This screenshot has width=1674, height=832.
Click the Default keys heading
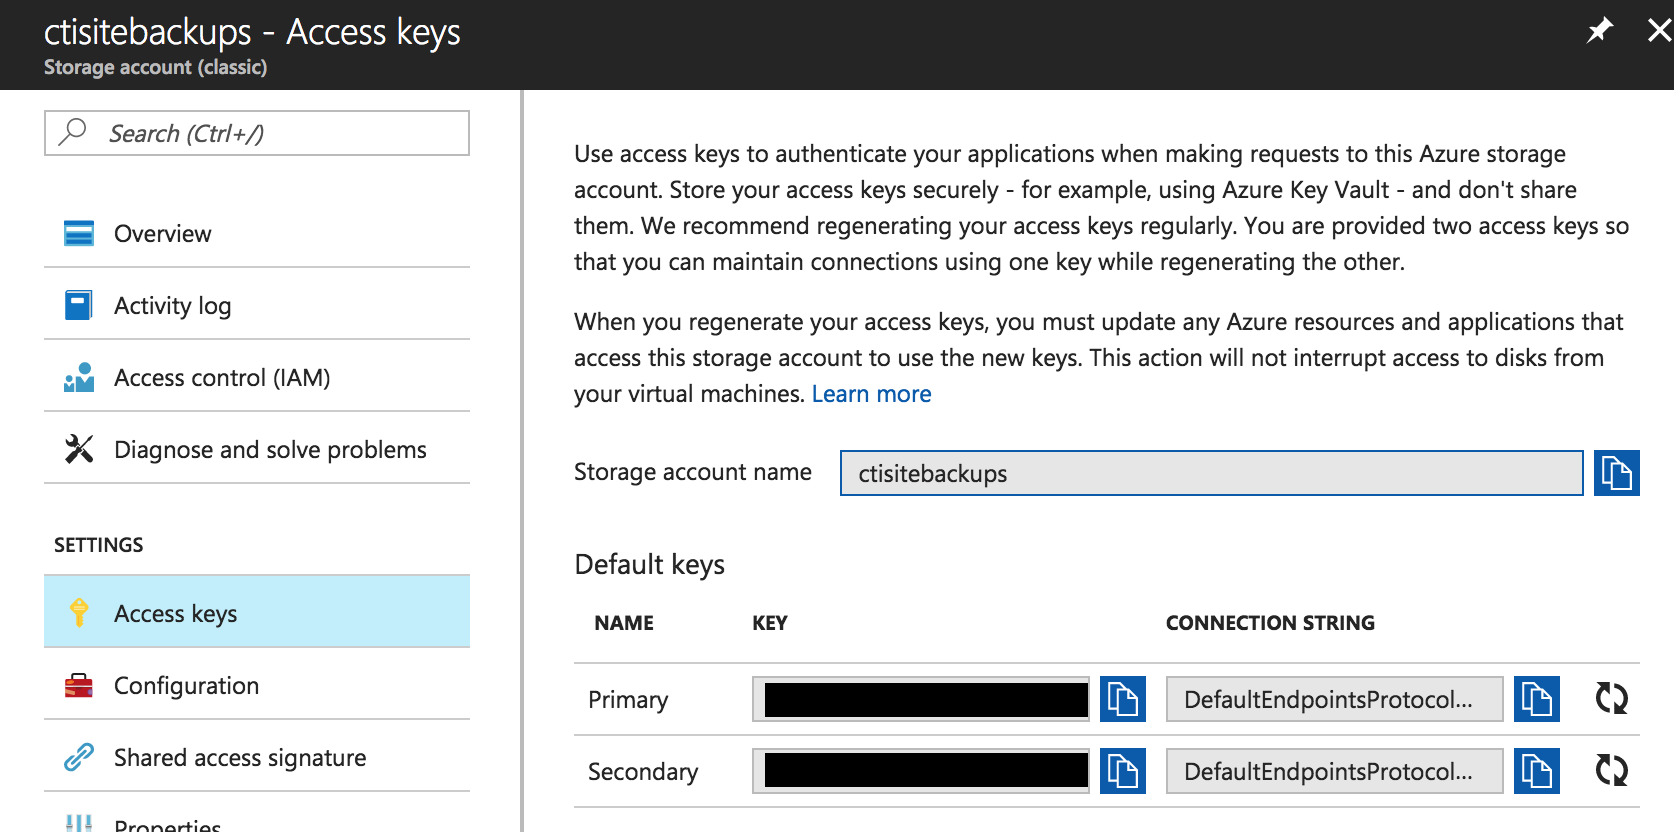click(649, 565)
